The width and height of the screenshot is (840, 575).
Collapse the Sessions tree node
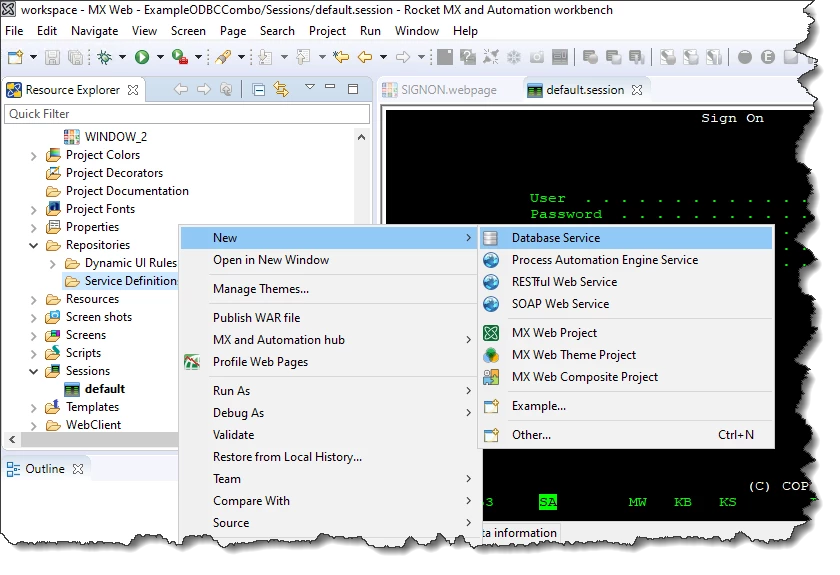(x=34, y=371)
